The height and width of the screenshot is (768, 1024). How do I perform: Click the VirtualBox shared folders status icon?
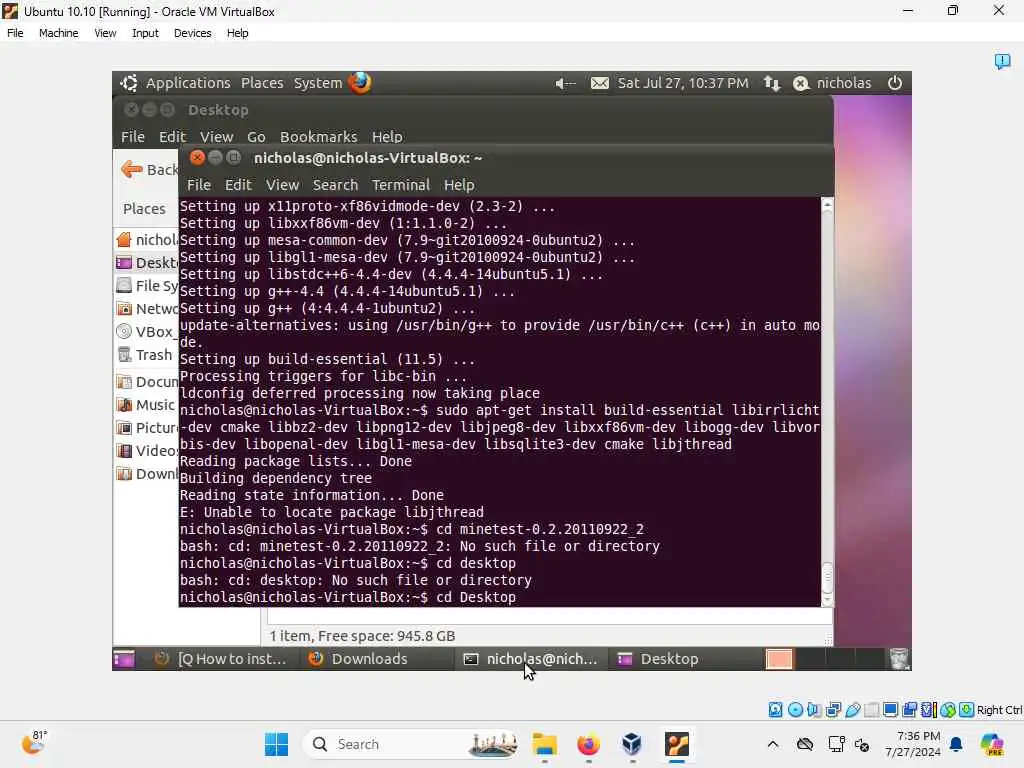coord(872,710)
